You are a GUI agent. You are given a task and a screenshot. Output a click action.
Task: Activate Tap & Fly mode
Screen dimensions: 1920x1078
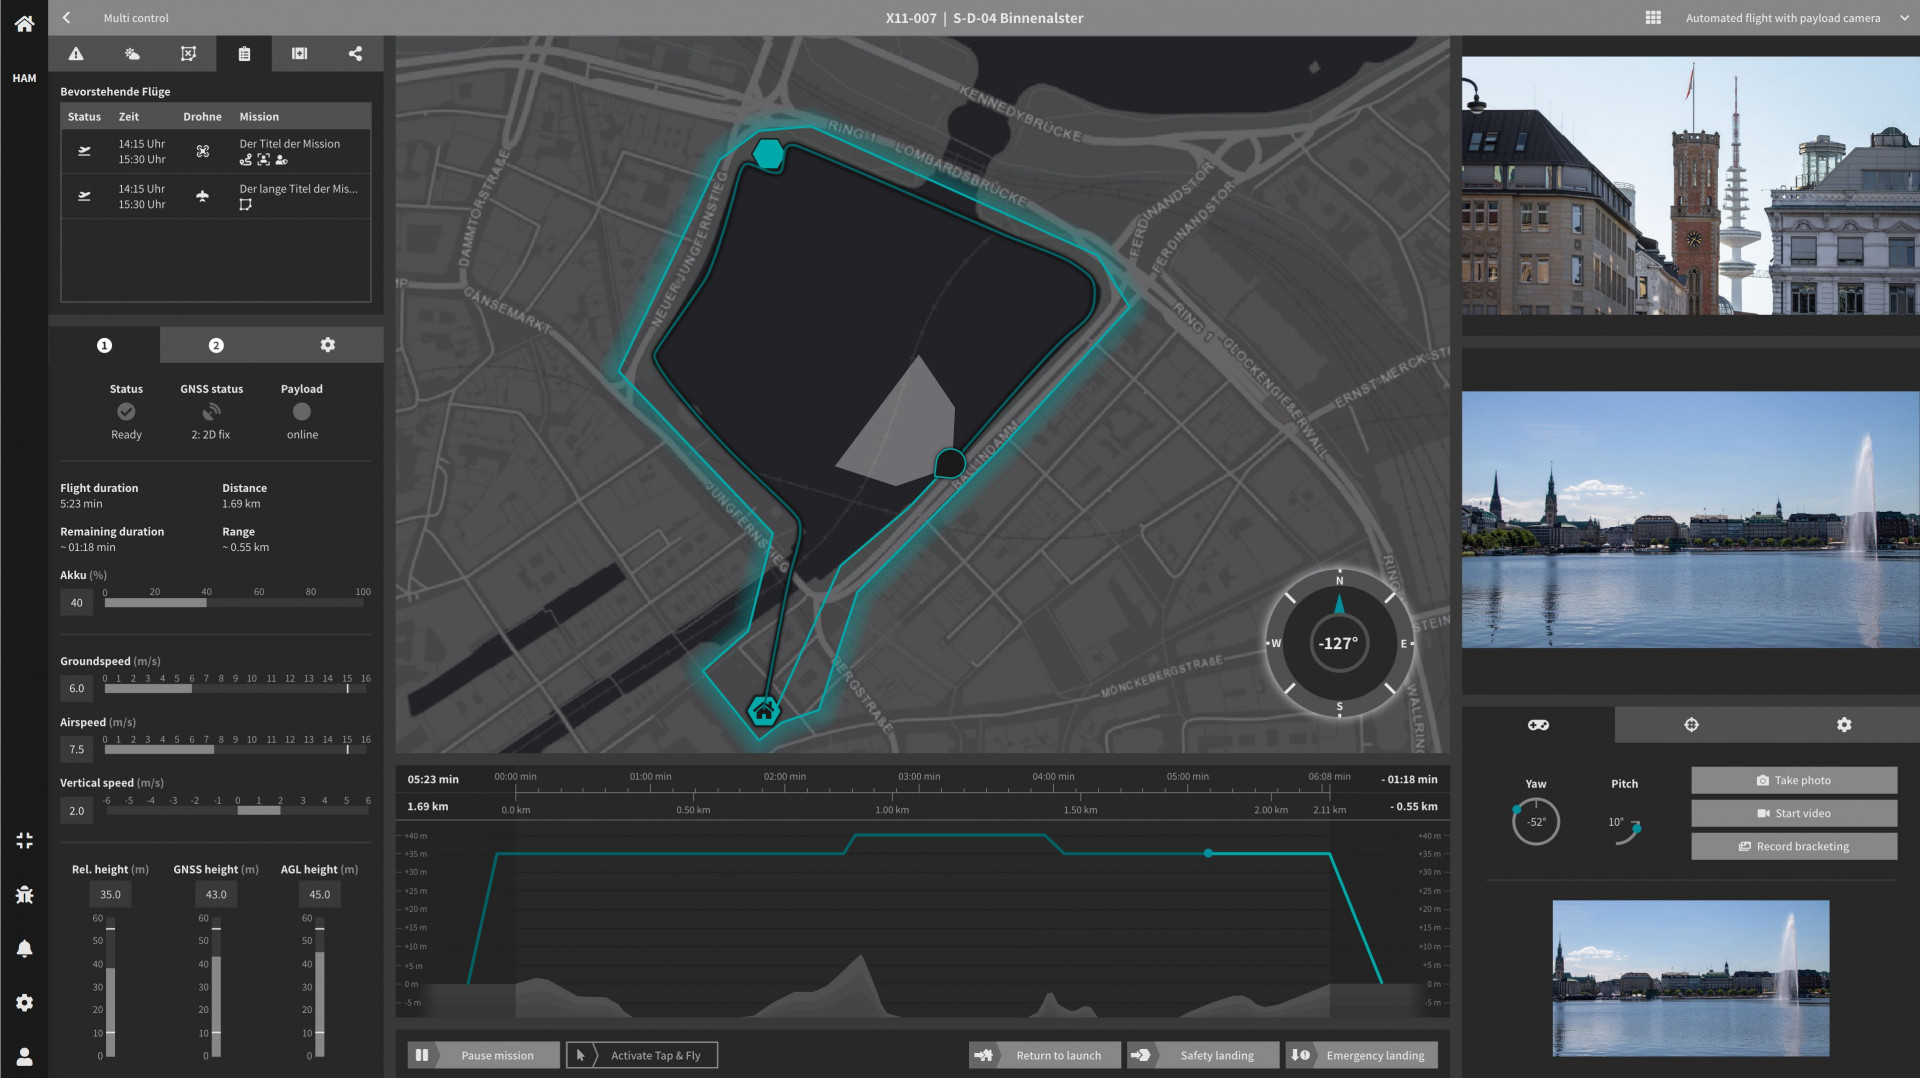tap(642, 1055)
